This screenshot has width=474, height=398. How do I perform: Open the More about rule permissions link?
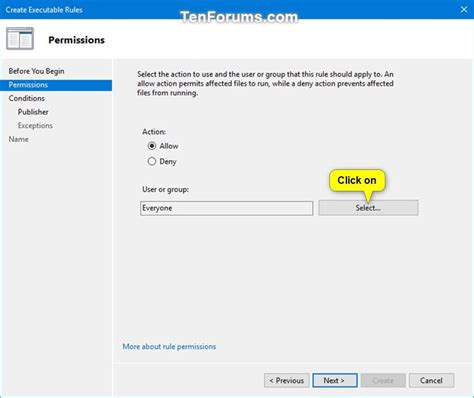[x=169, y=347]
